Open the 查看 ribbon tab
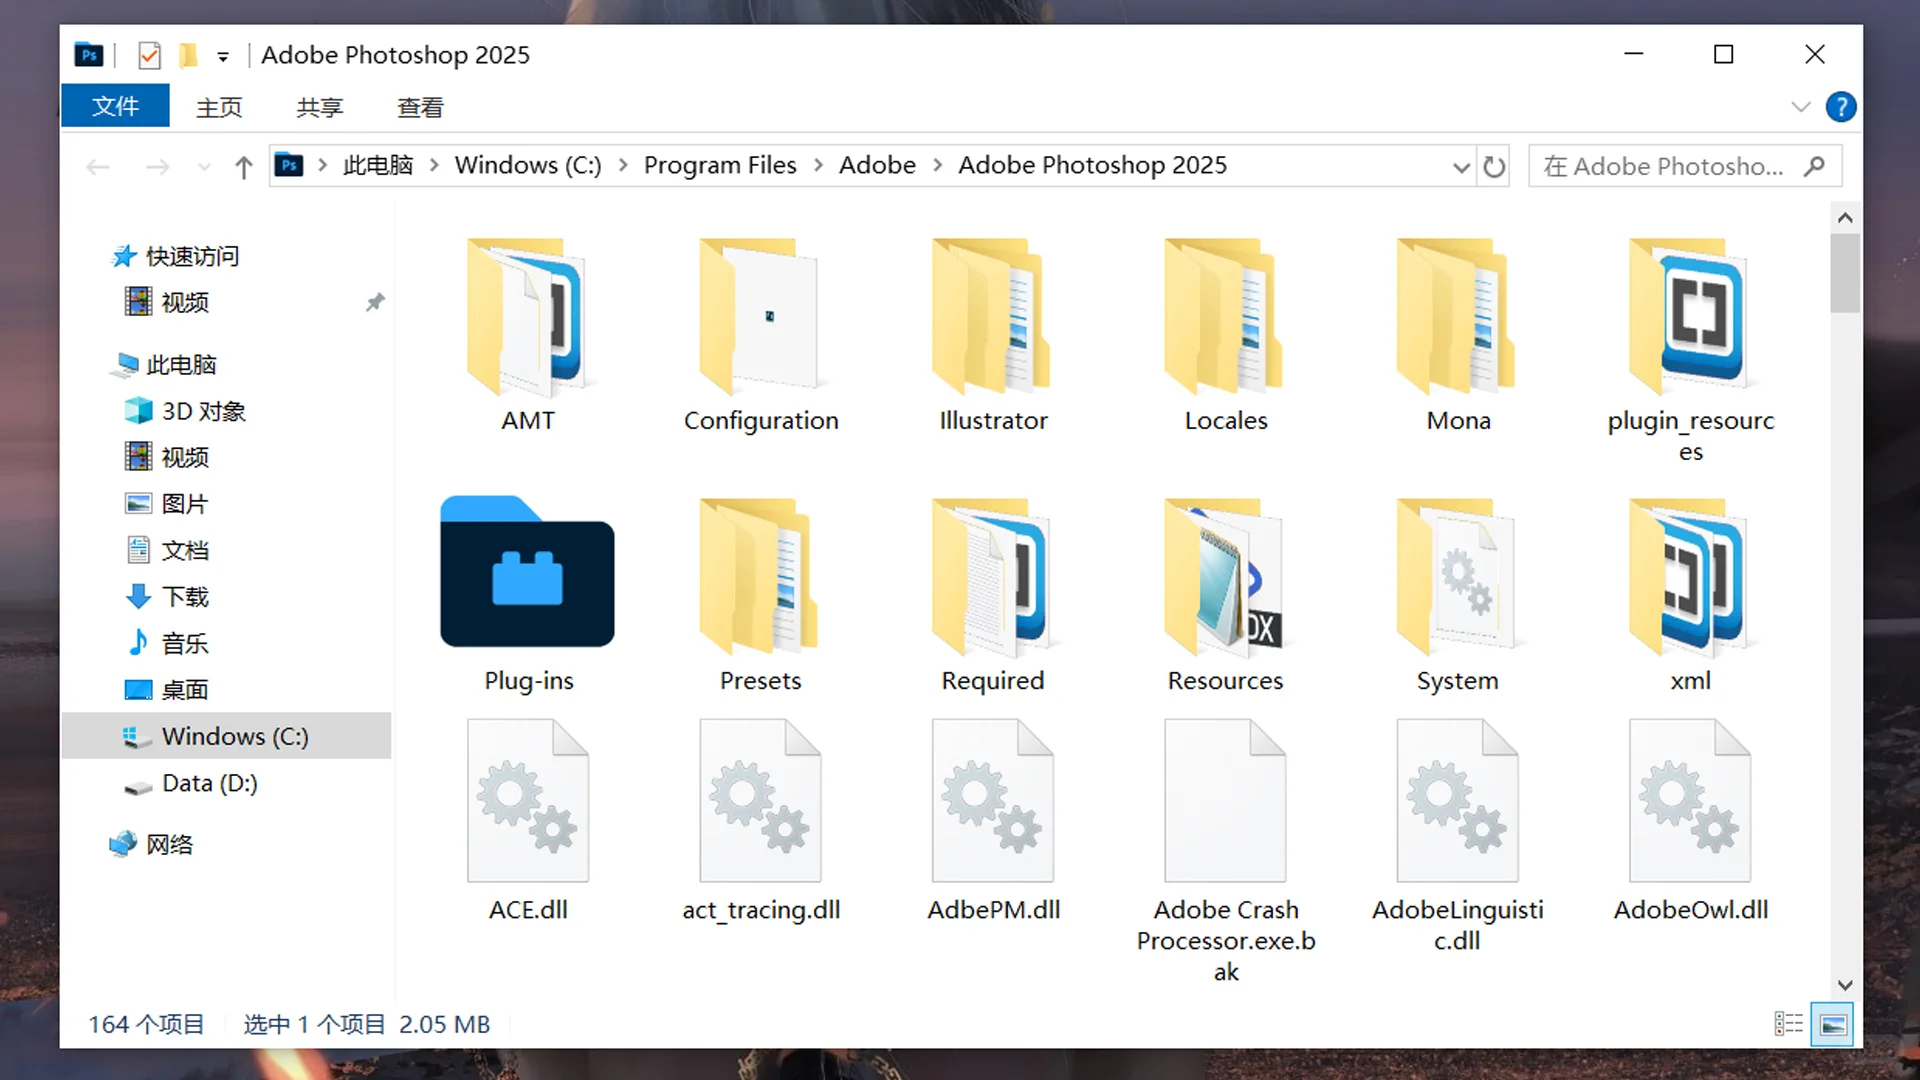Viewport: 1920px width, 1080px height. pyautogui.click(x=420, y=107)
